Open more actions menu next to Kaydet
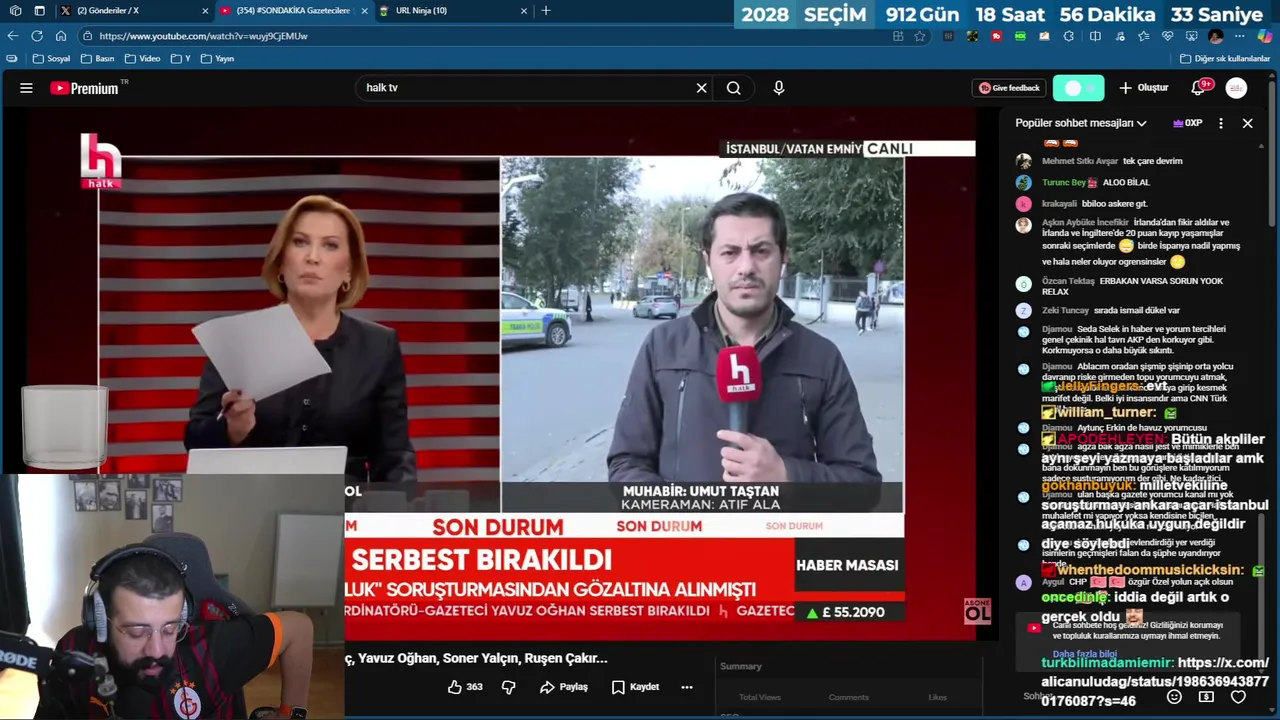Screen dimensions: 1280x720 pos(687,687)
